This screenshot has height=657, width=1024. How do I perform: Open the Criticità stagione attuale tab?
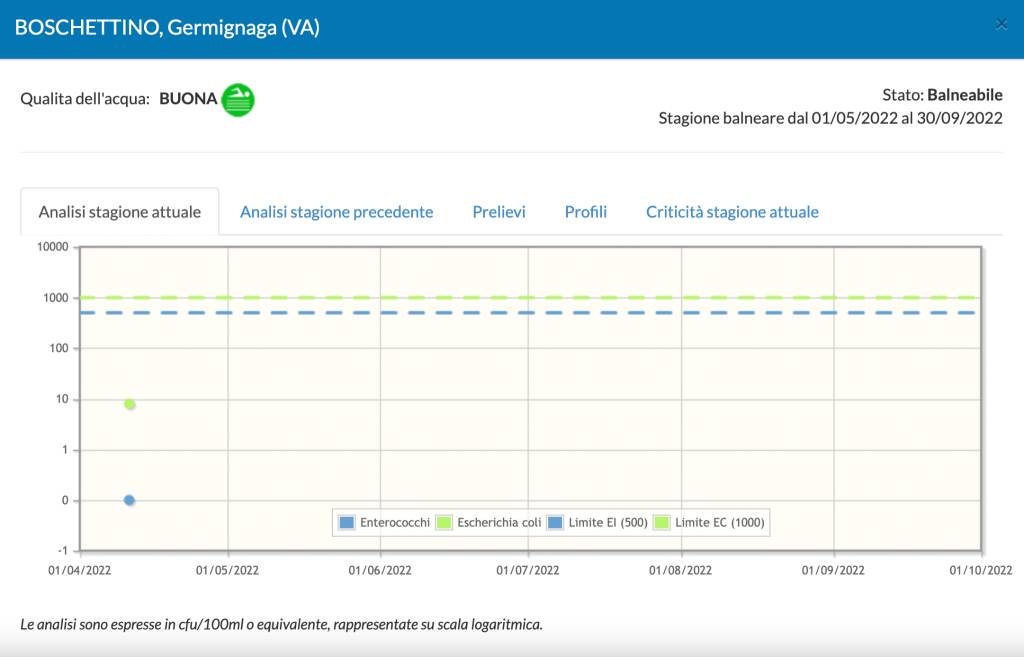pos(732,212)
